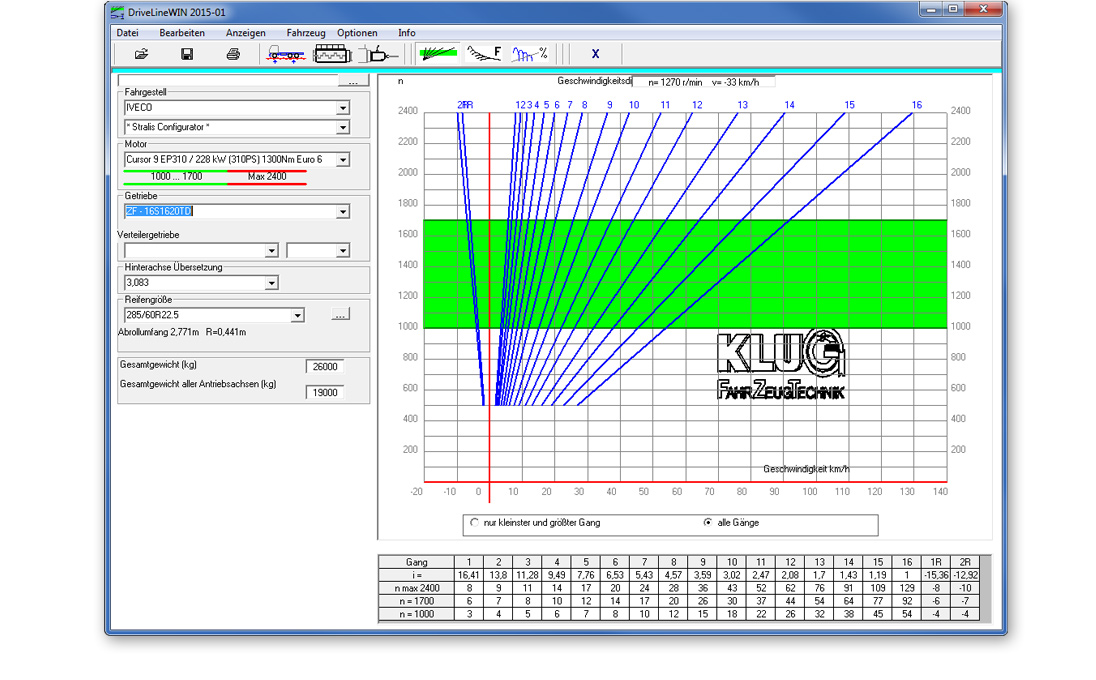Click the Gesamtgewicht 26000 input field

coord(325,366)
